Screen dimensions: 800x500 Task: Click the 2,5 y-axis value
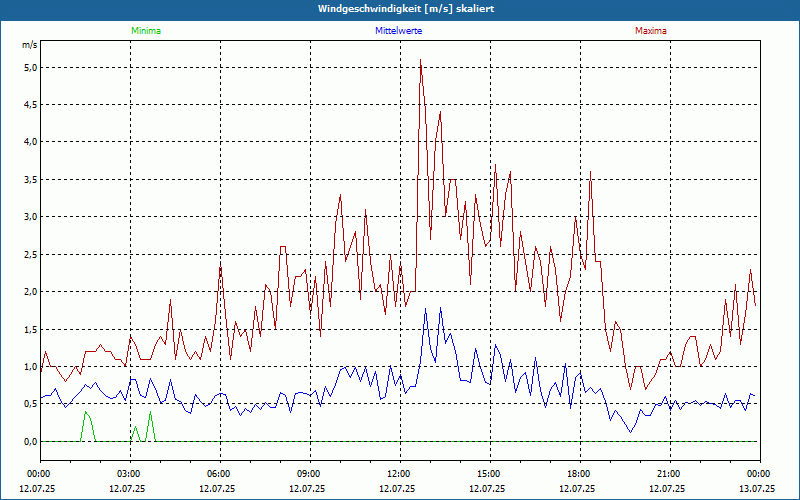[31, 254]
